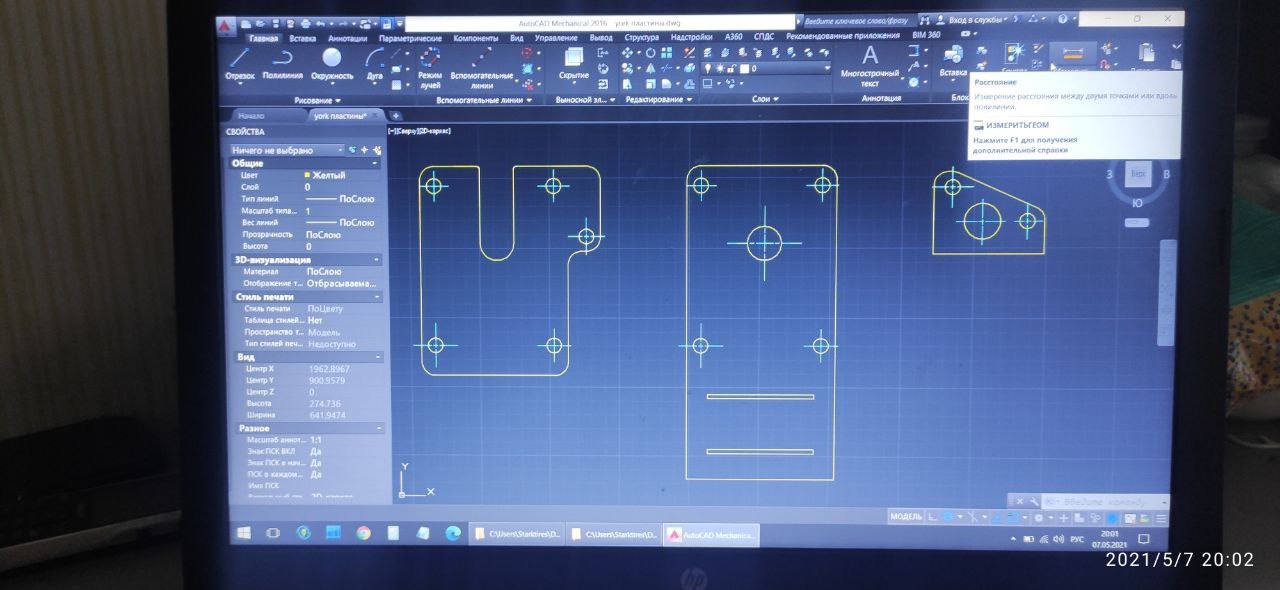This screenshot has width=1280, height=590.
Task: Collapse the 3D-визуализация properties section
Action: (x=377, y=260)
